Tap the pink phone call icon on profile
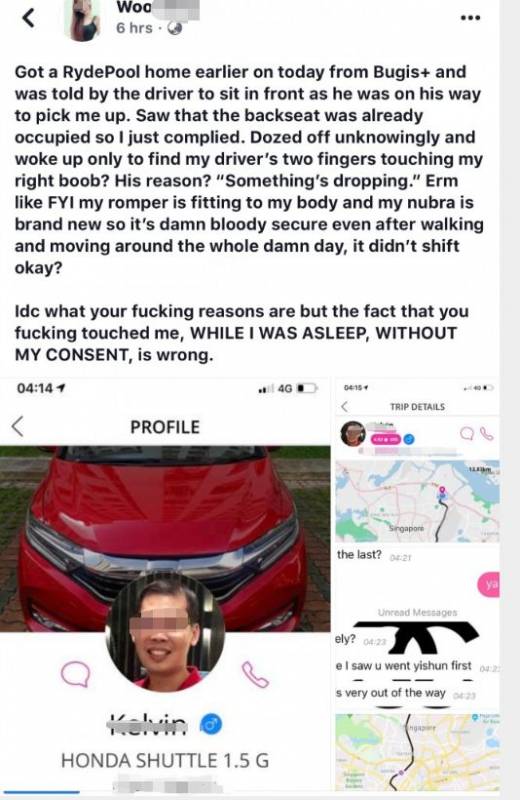This screenshot has width=520, height=800. click(255, 674)
